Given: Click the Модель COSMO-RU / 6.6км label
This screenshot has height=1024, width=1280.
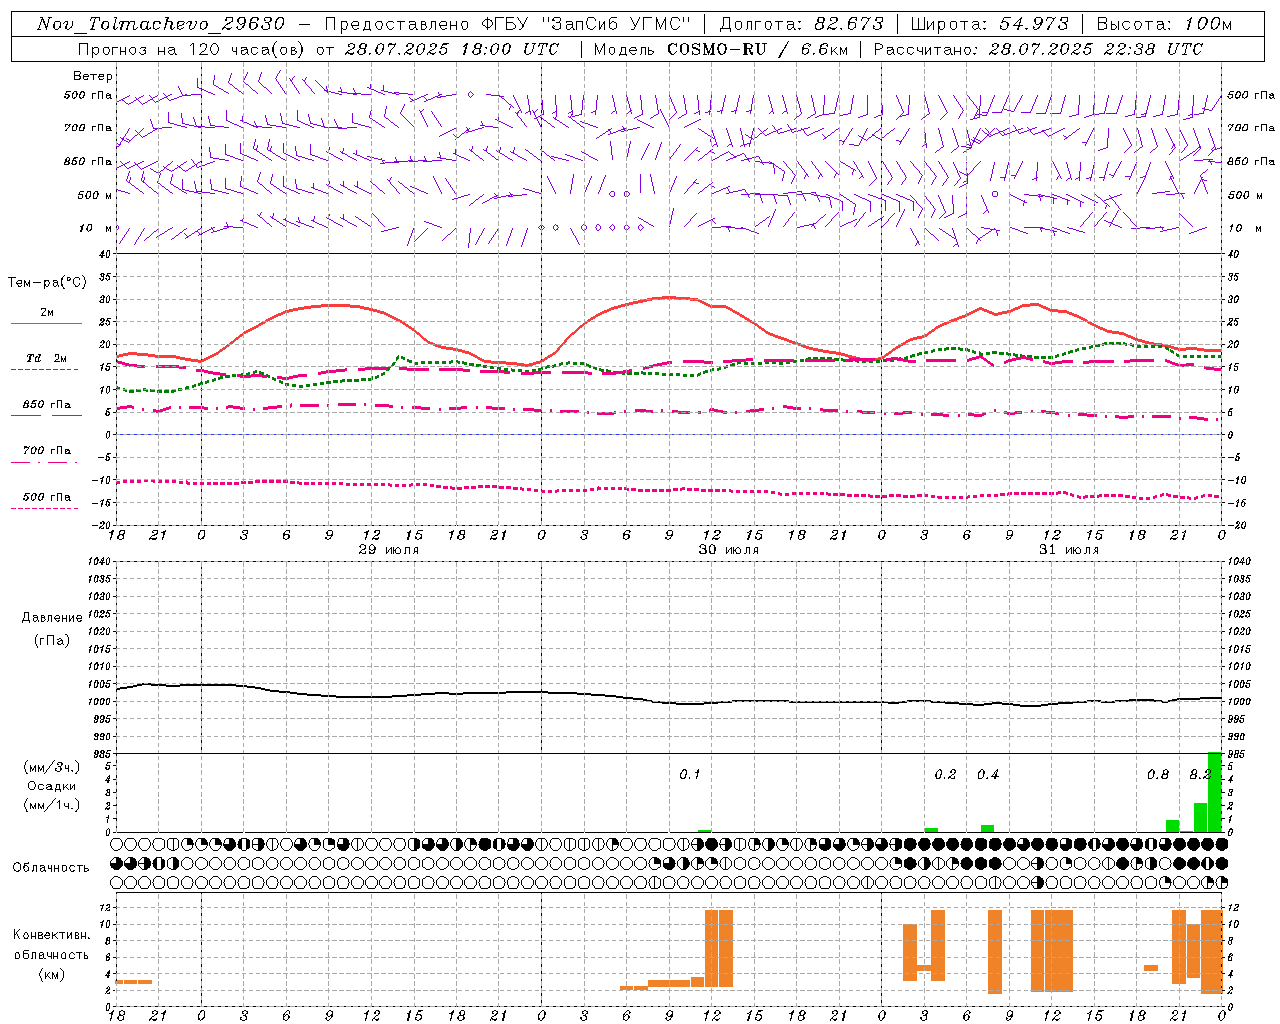Looking at the screenshot, I should tap(720, 49).
